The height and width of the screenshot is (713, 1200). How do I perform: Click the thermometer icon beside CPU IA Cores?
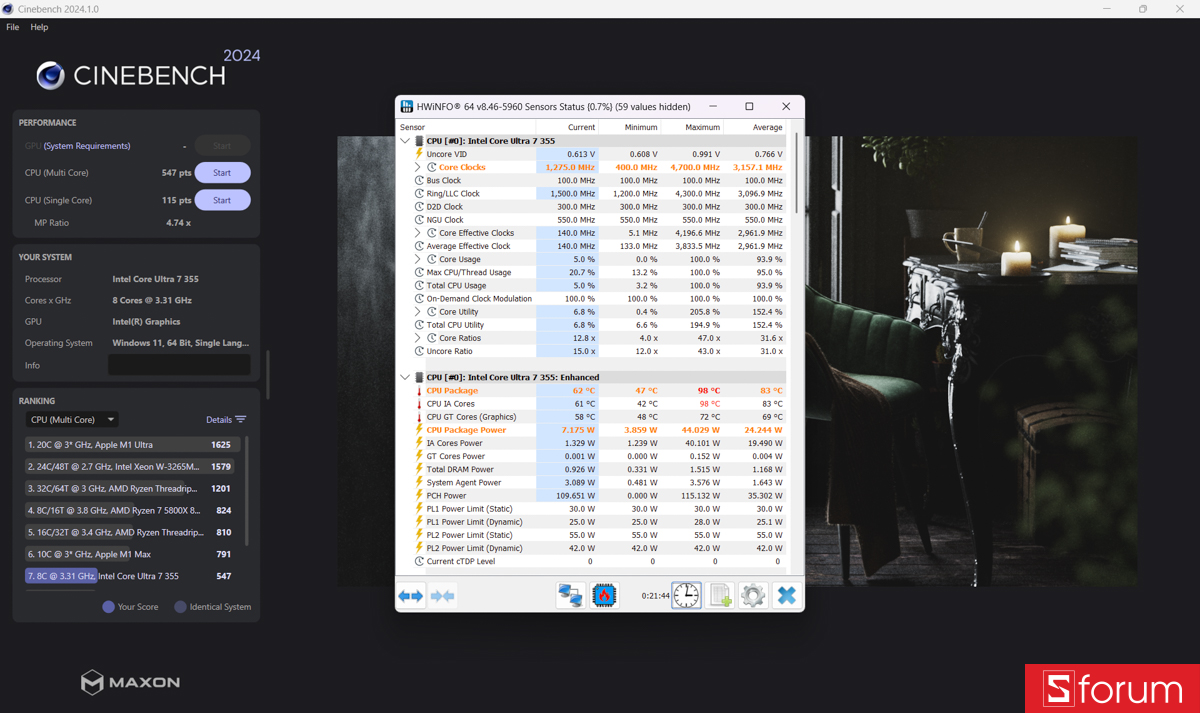coord(420,403)
